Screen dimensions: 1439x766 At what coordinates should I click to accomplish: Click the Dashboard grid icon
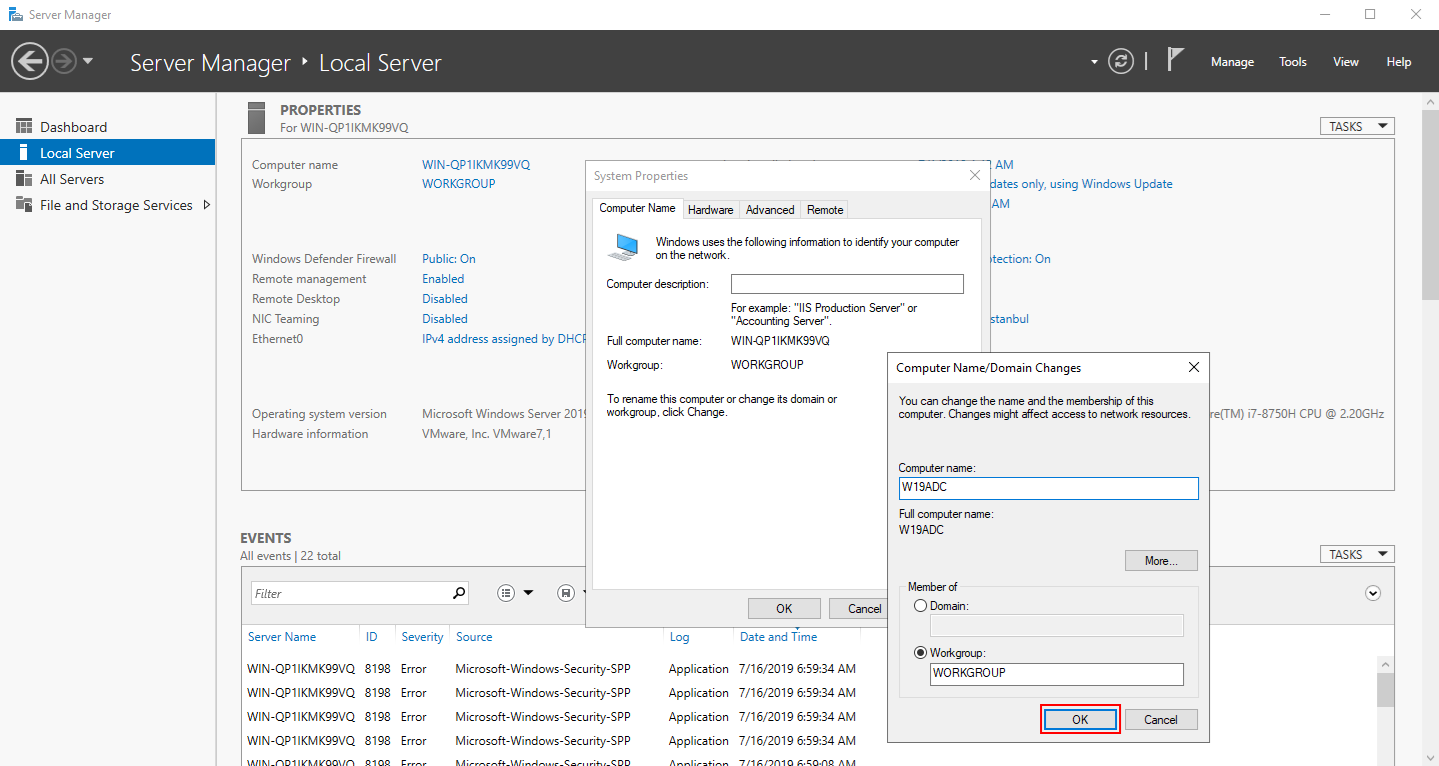click(24, 126)
